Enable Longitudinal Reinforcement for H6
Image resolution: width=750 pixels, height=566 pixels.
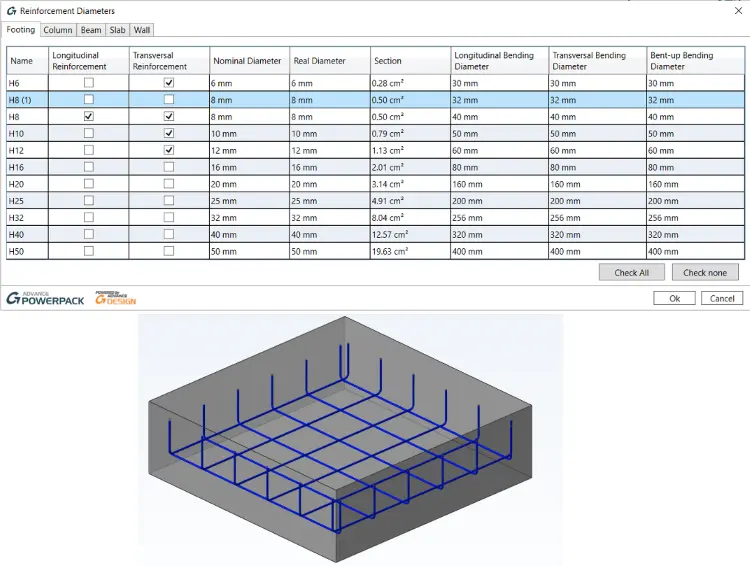point(88,83)
